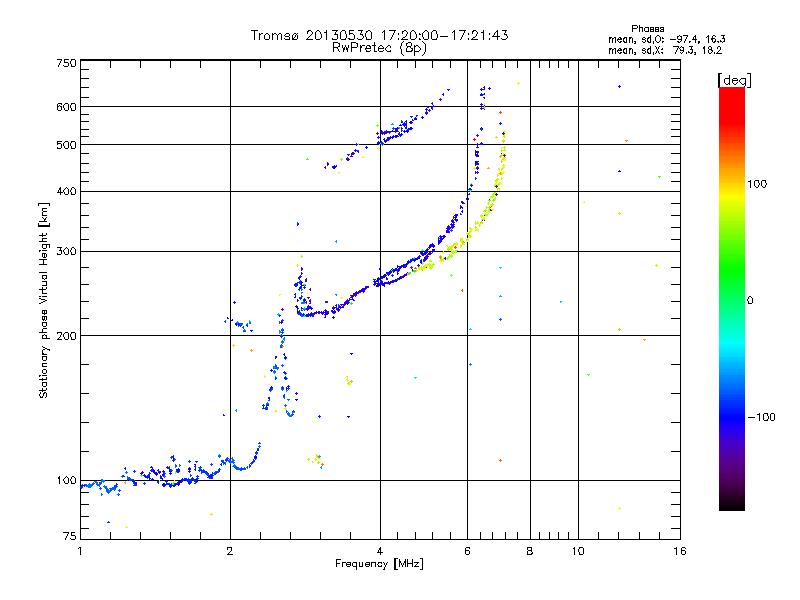Click the '8' x-axis tick label
Screen dimensions: 800x600
530,551
